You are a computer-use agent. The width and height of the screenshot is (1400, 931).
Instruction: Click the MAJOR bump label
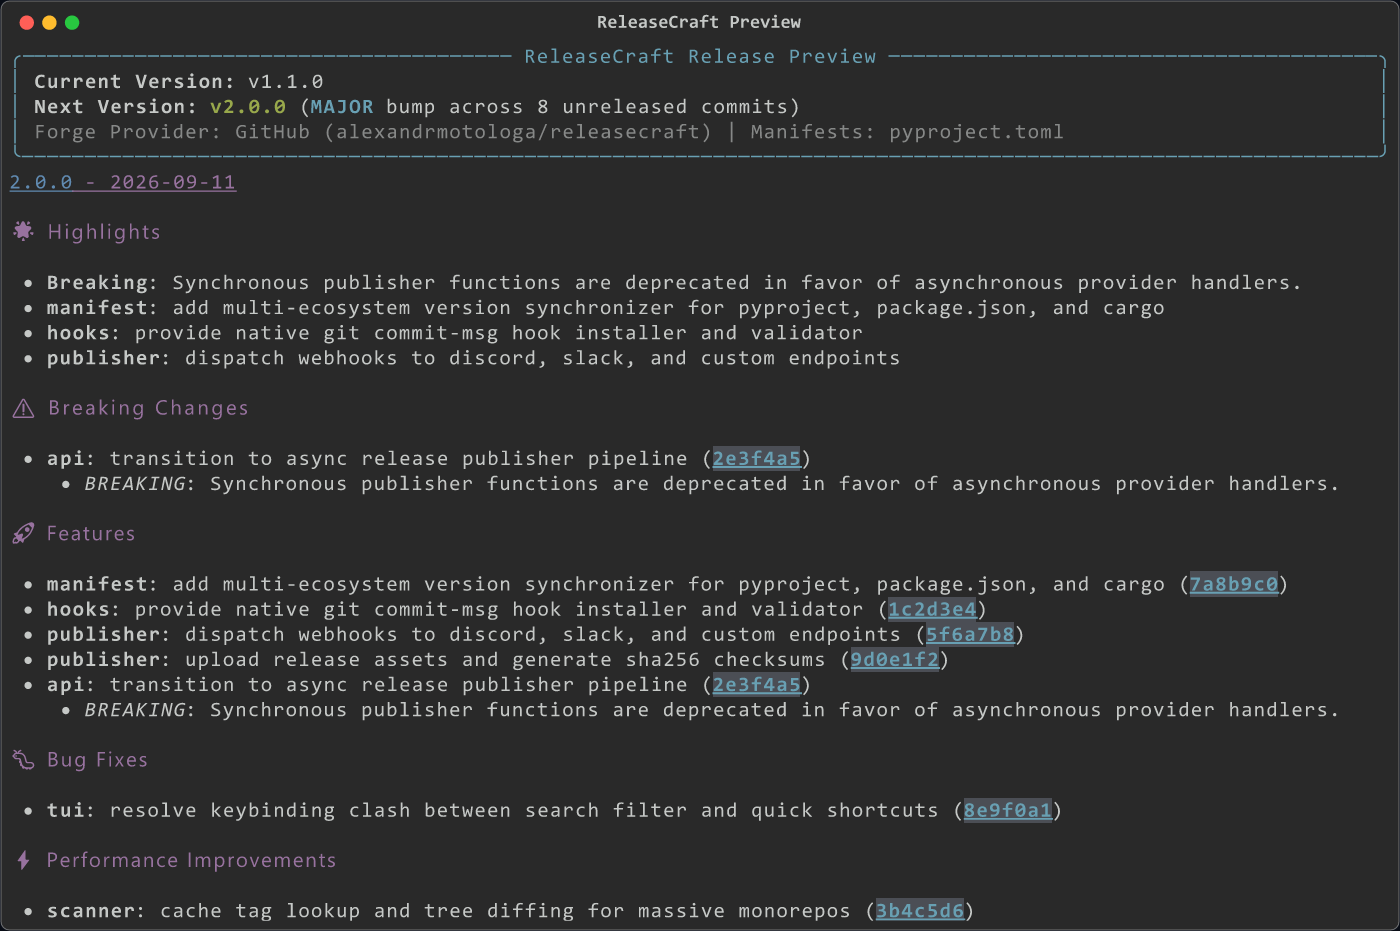[342, 107]
